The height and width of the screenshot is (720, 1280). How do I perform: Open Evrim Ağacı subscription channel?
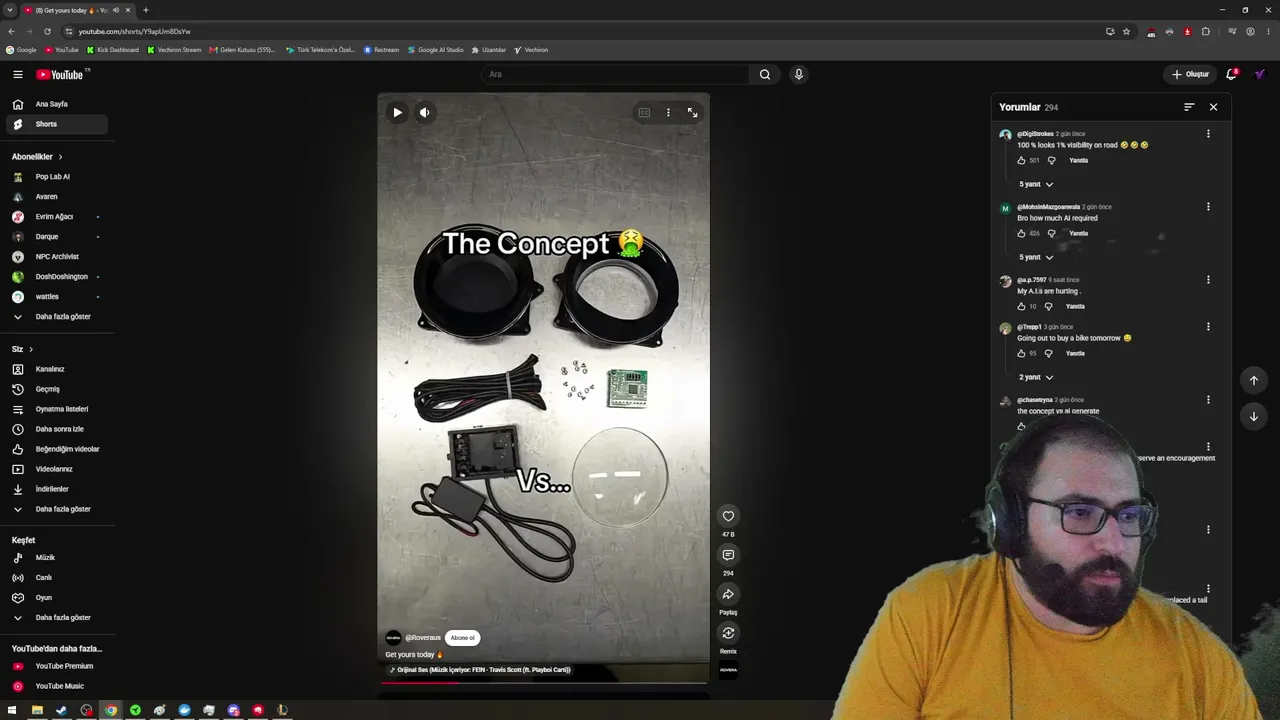coord(58,217)
